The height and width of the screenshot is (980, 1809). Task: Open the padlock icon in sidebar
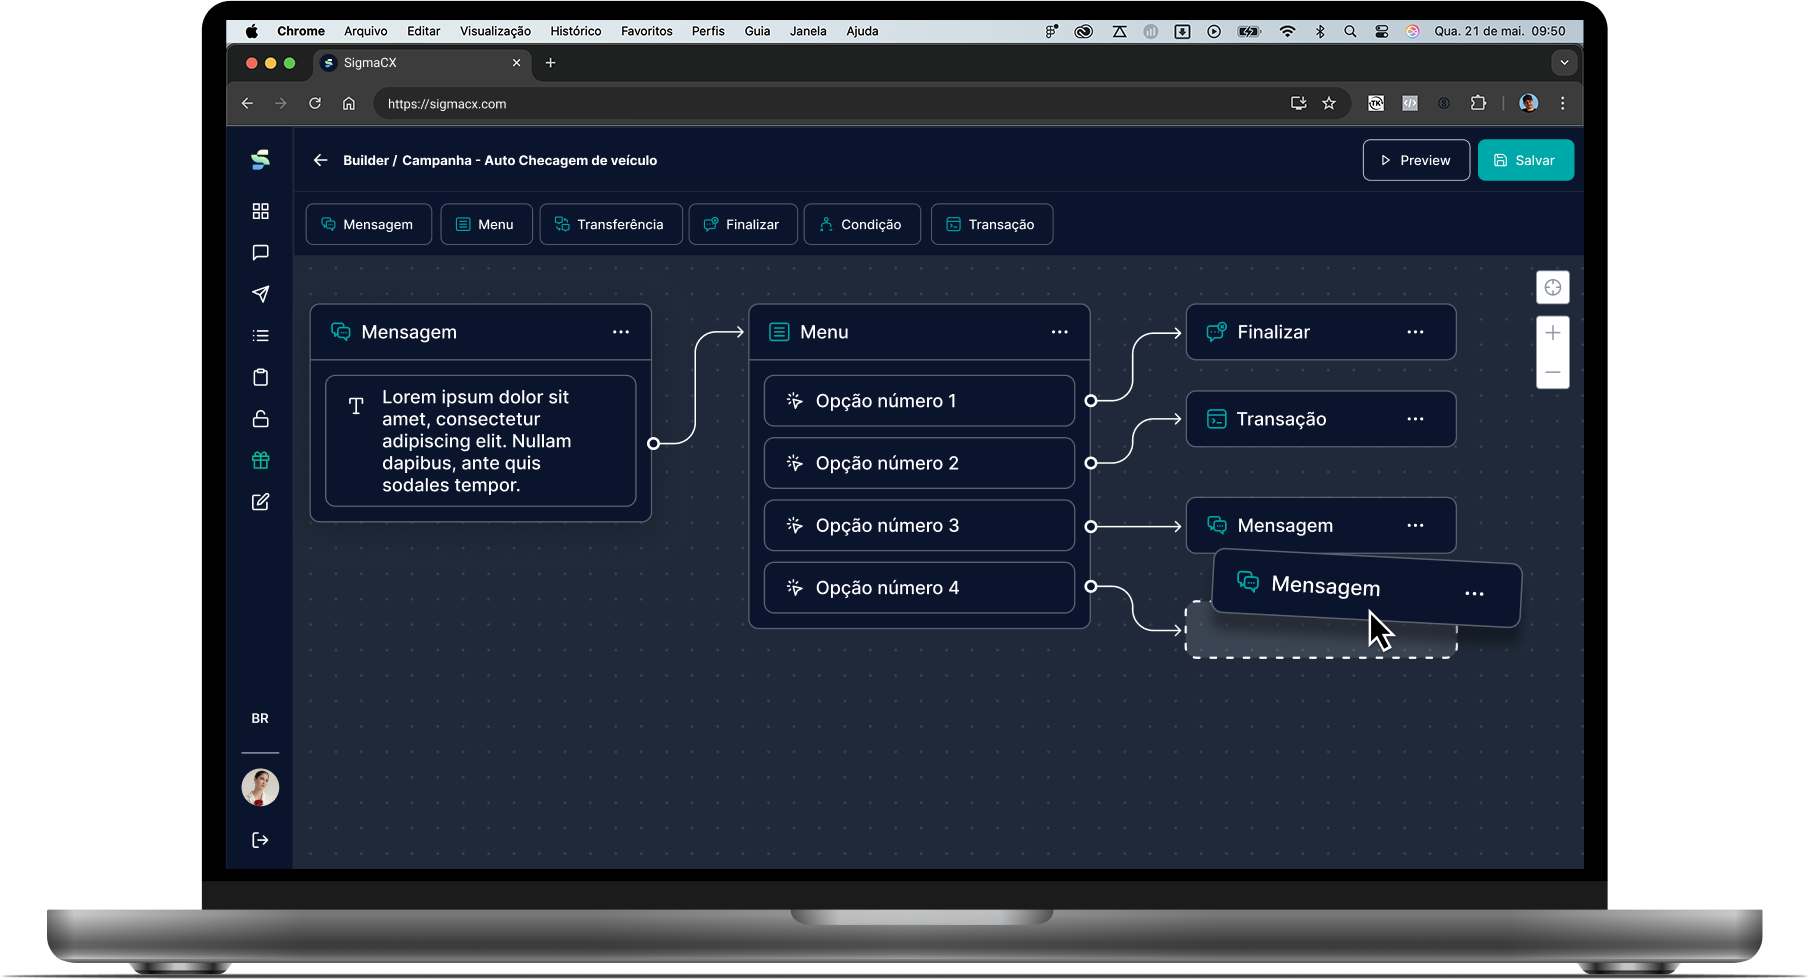click(260, 419)
